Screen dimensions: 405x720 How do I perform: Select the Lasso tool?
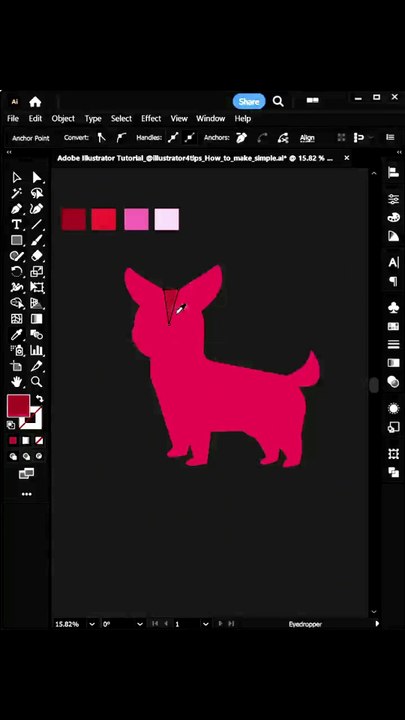pos(37,193)
